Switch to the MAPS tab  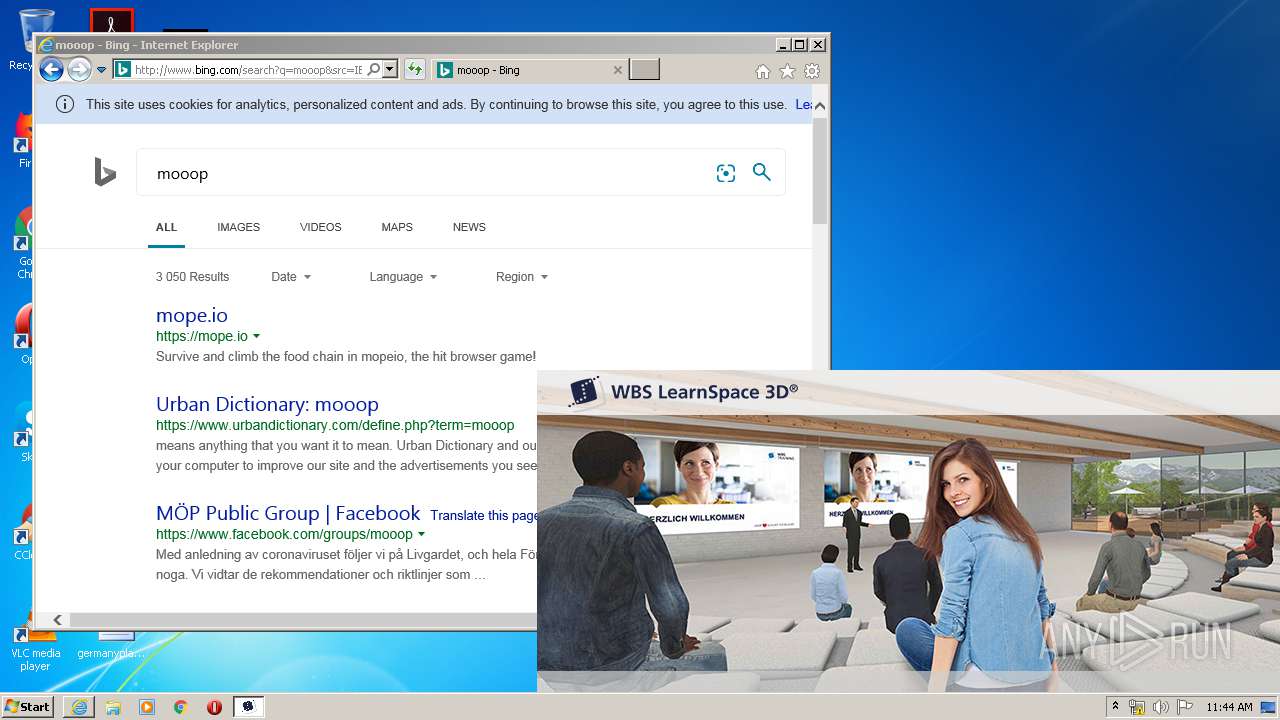pyautogui.click(x=397, y=227)
